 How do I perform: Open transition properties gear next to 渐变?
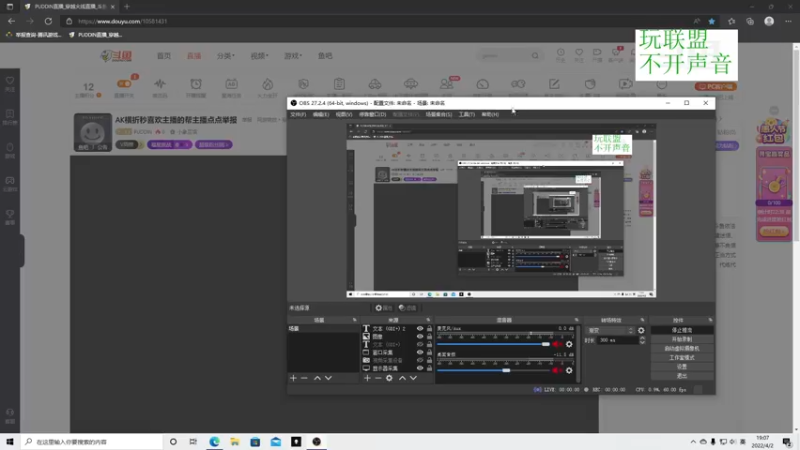641,331
